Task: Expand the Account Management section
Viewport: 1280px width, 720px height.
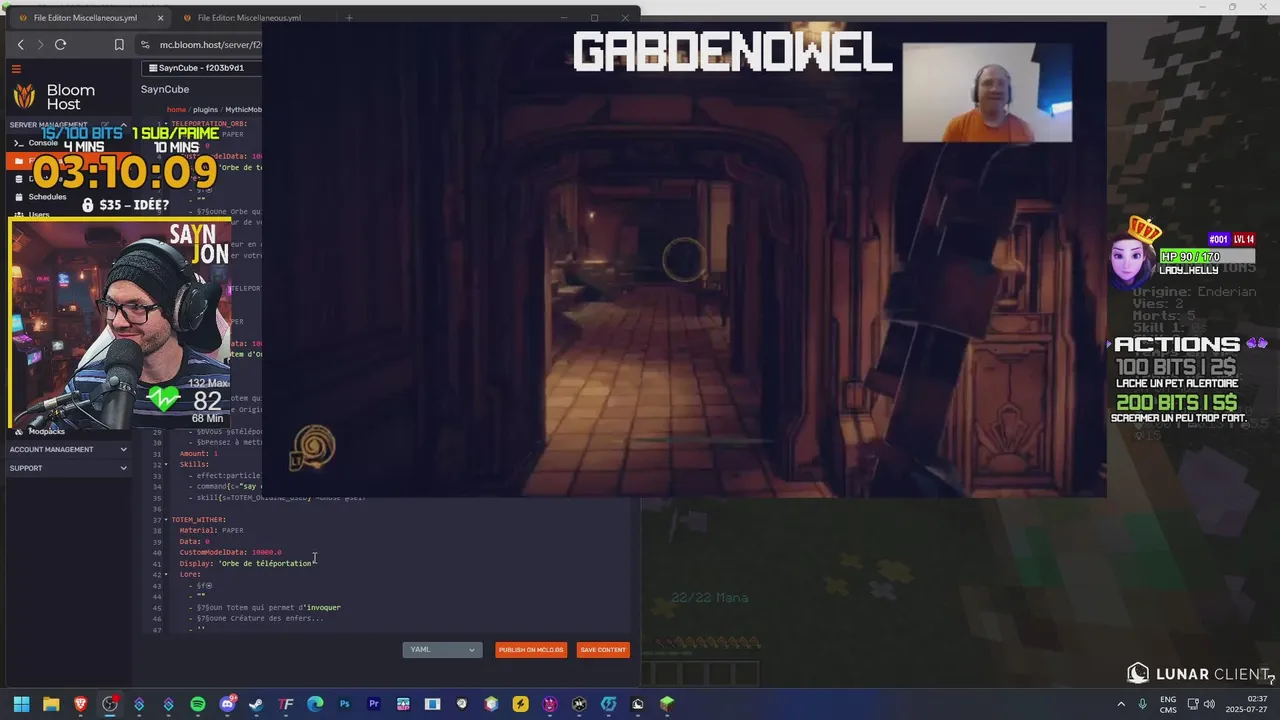Action: 124,449
